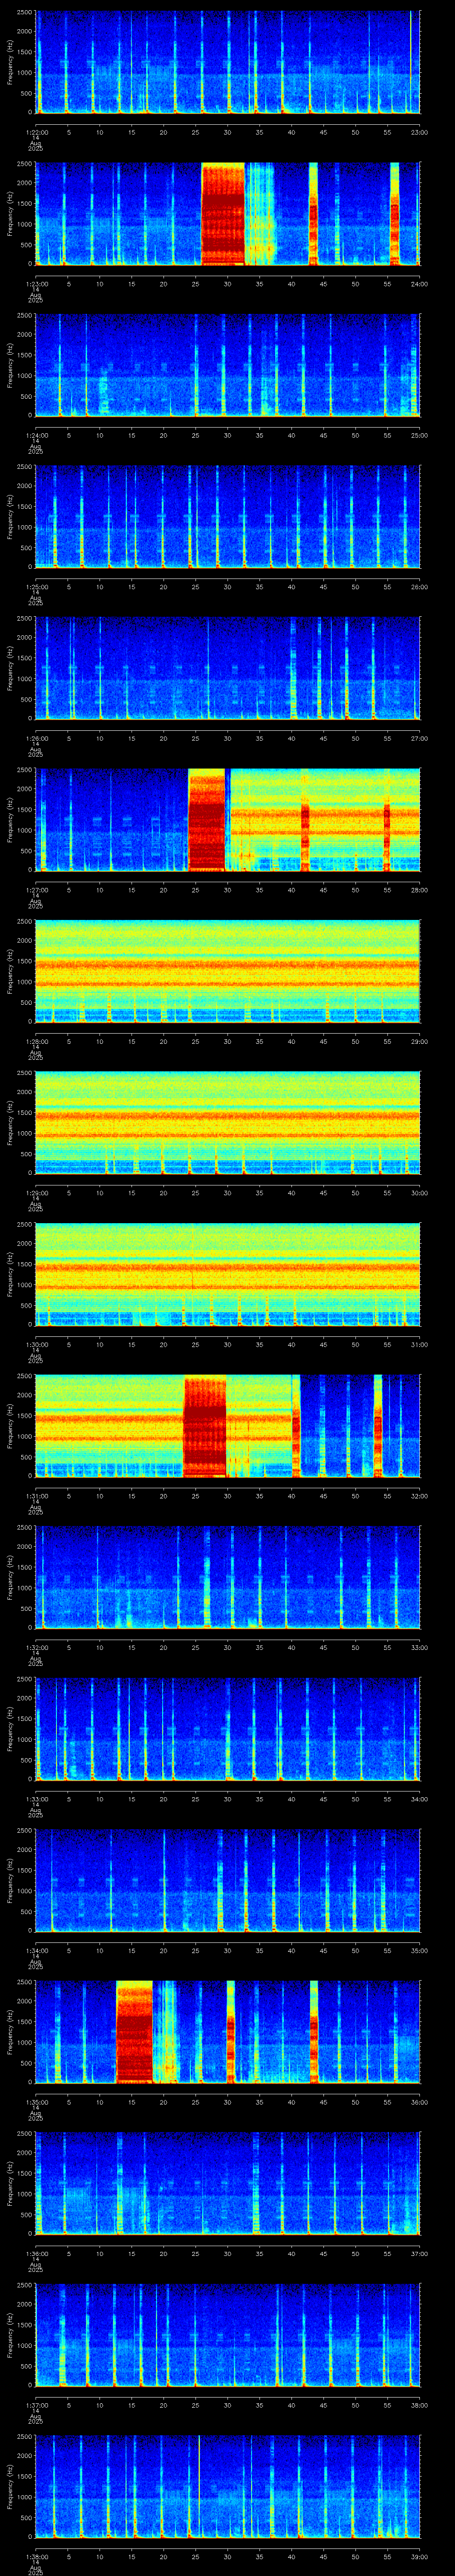Click Frequency (Hz) axis title of the 1:25:00 plot
455x2576 pixels.
pyautogui.click(x=10, y=516)
